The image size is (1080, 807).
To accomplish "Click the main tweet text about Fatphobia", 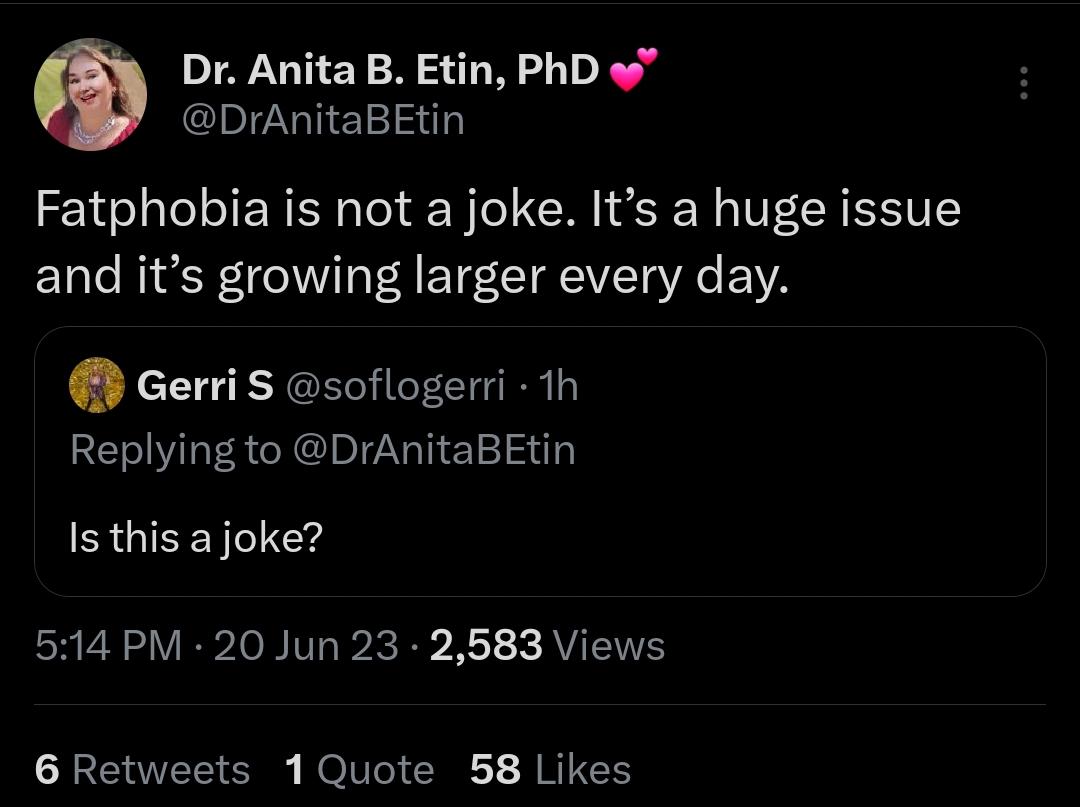I will click(x=497, y=244).
